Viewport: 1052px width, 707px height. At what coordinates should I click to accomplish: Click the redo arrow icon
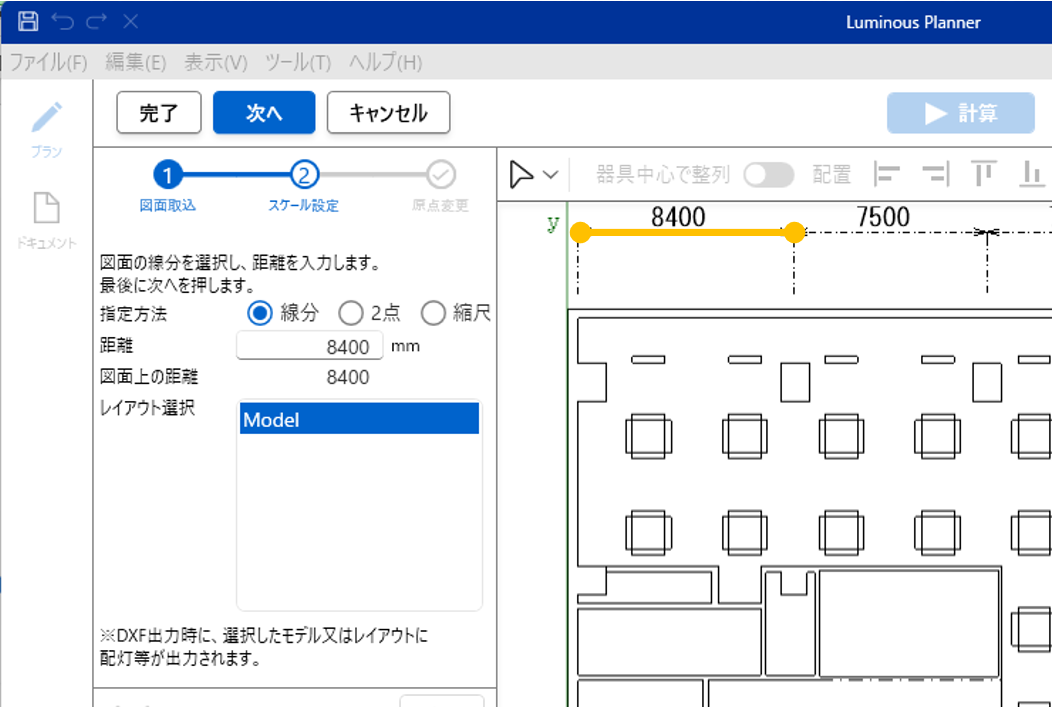pyautogui.click(x=96, y=21)
